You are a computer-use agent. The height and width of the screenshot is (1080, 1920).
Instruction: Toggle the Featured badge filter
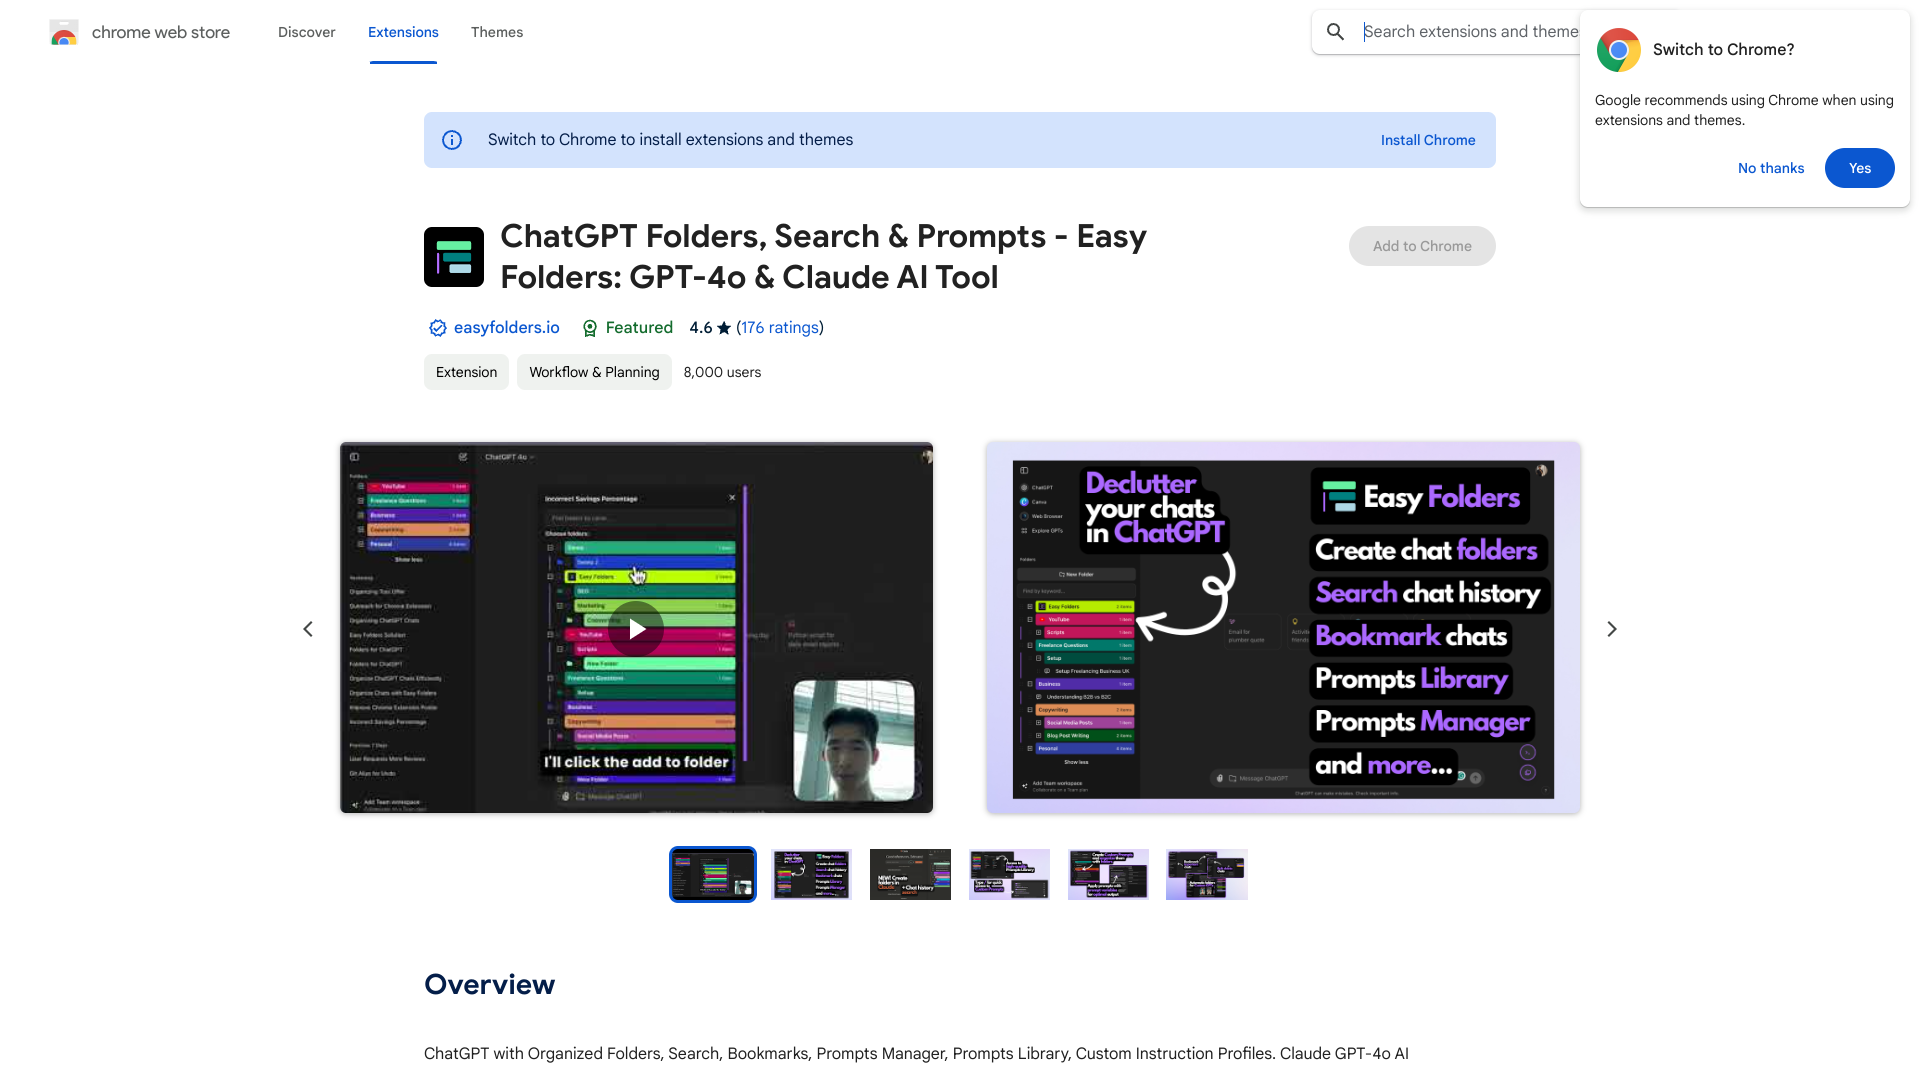[x=628, y=327]
